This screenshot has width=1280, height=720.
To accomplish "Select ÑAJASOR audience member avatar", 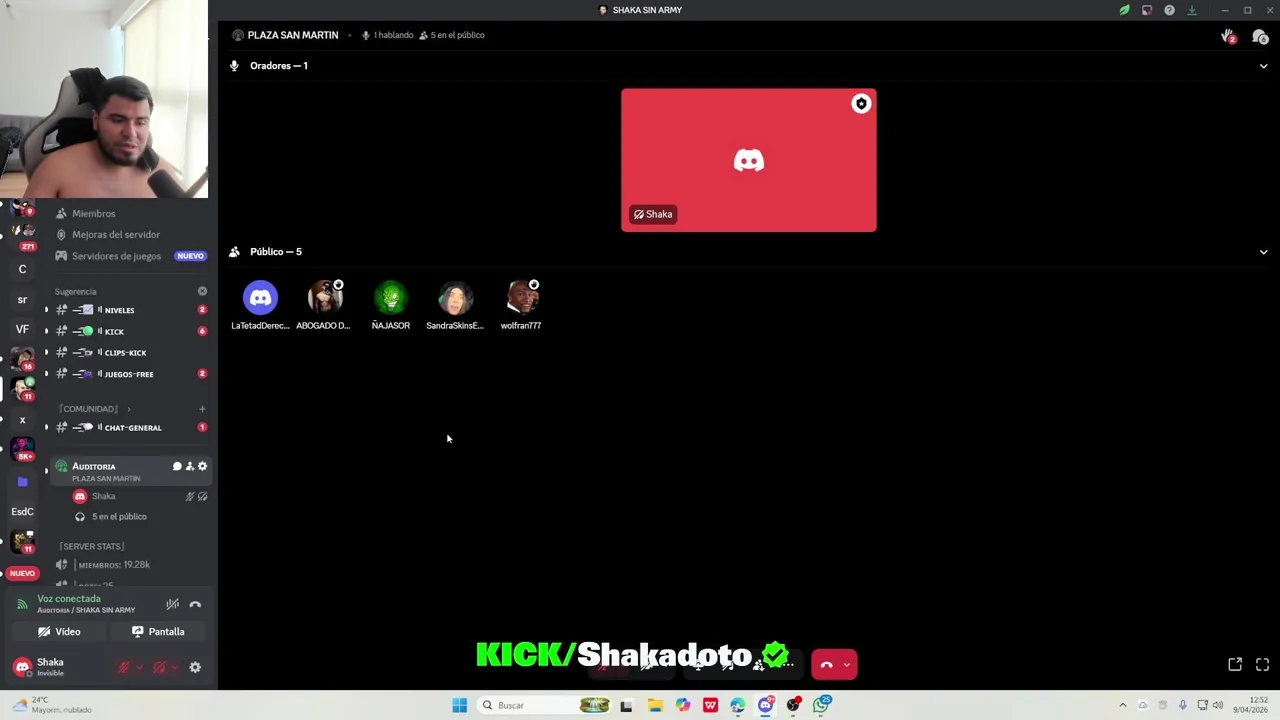I will (391, 298).
